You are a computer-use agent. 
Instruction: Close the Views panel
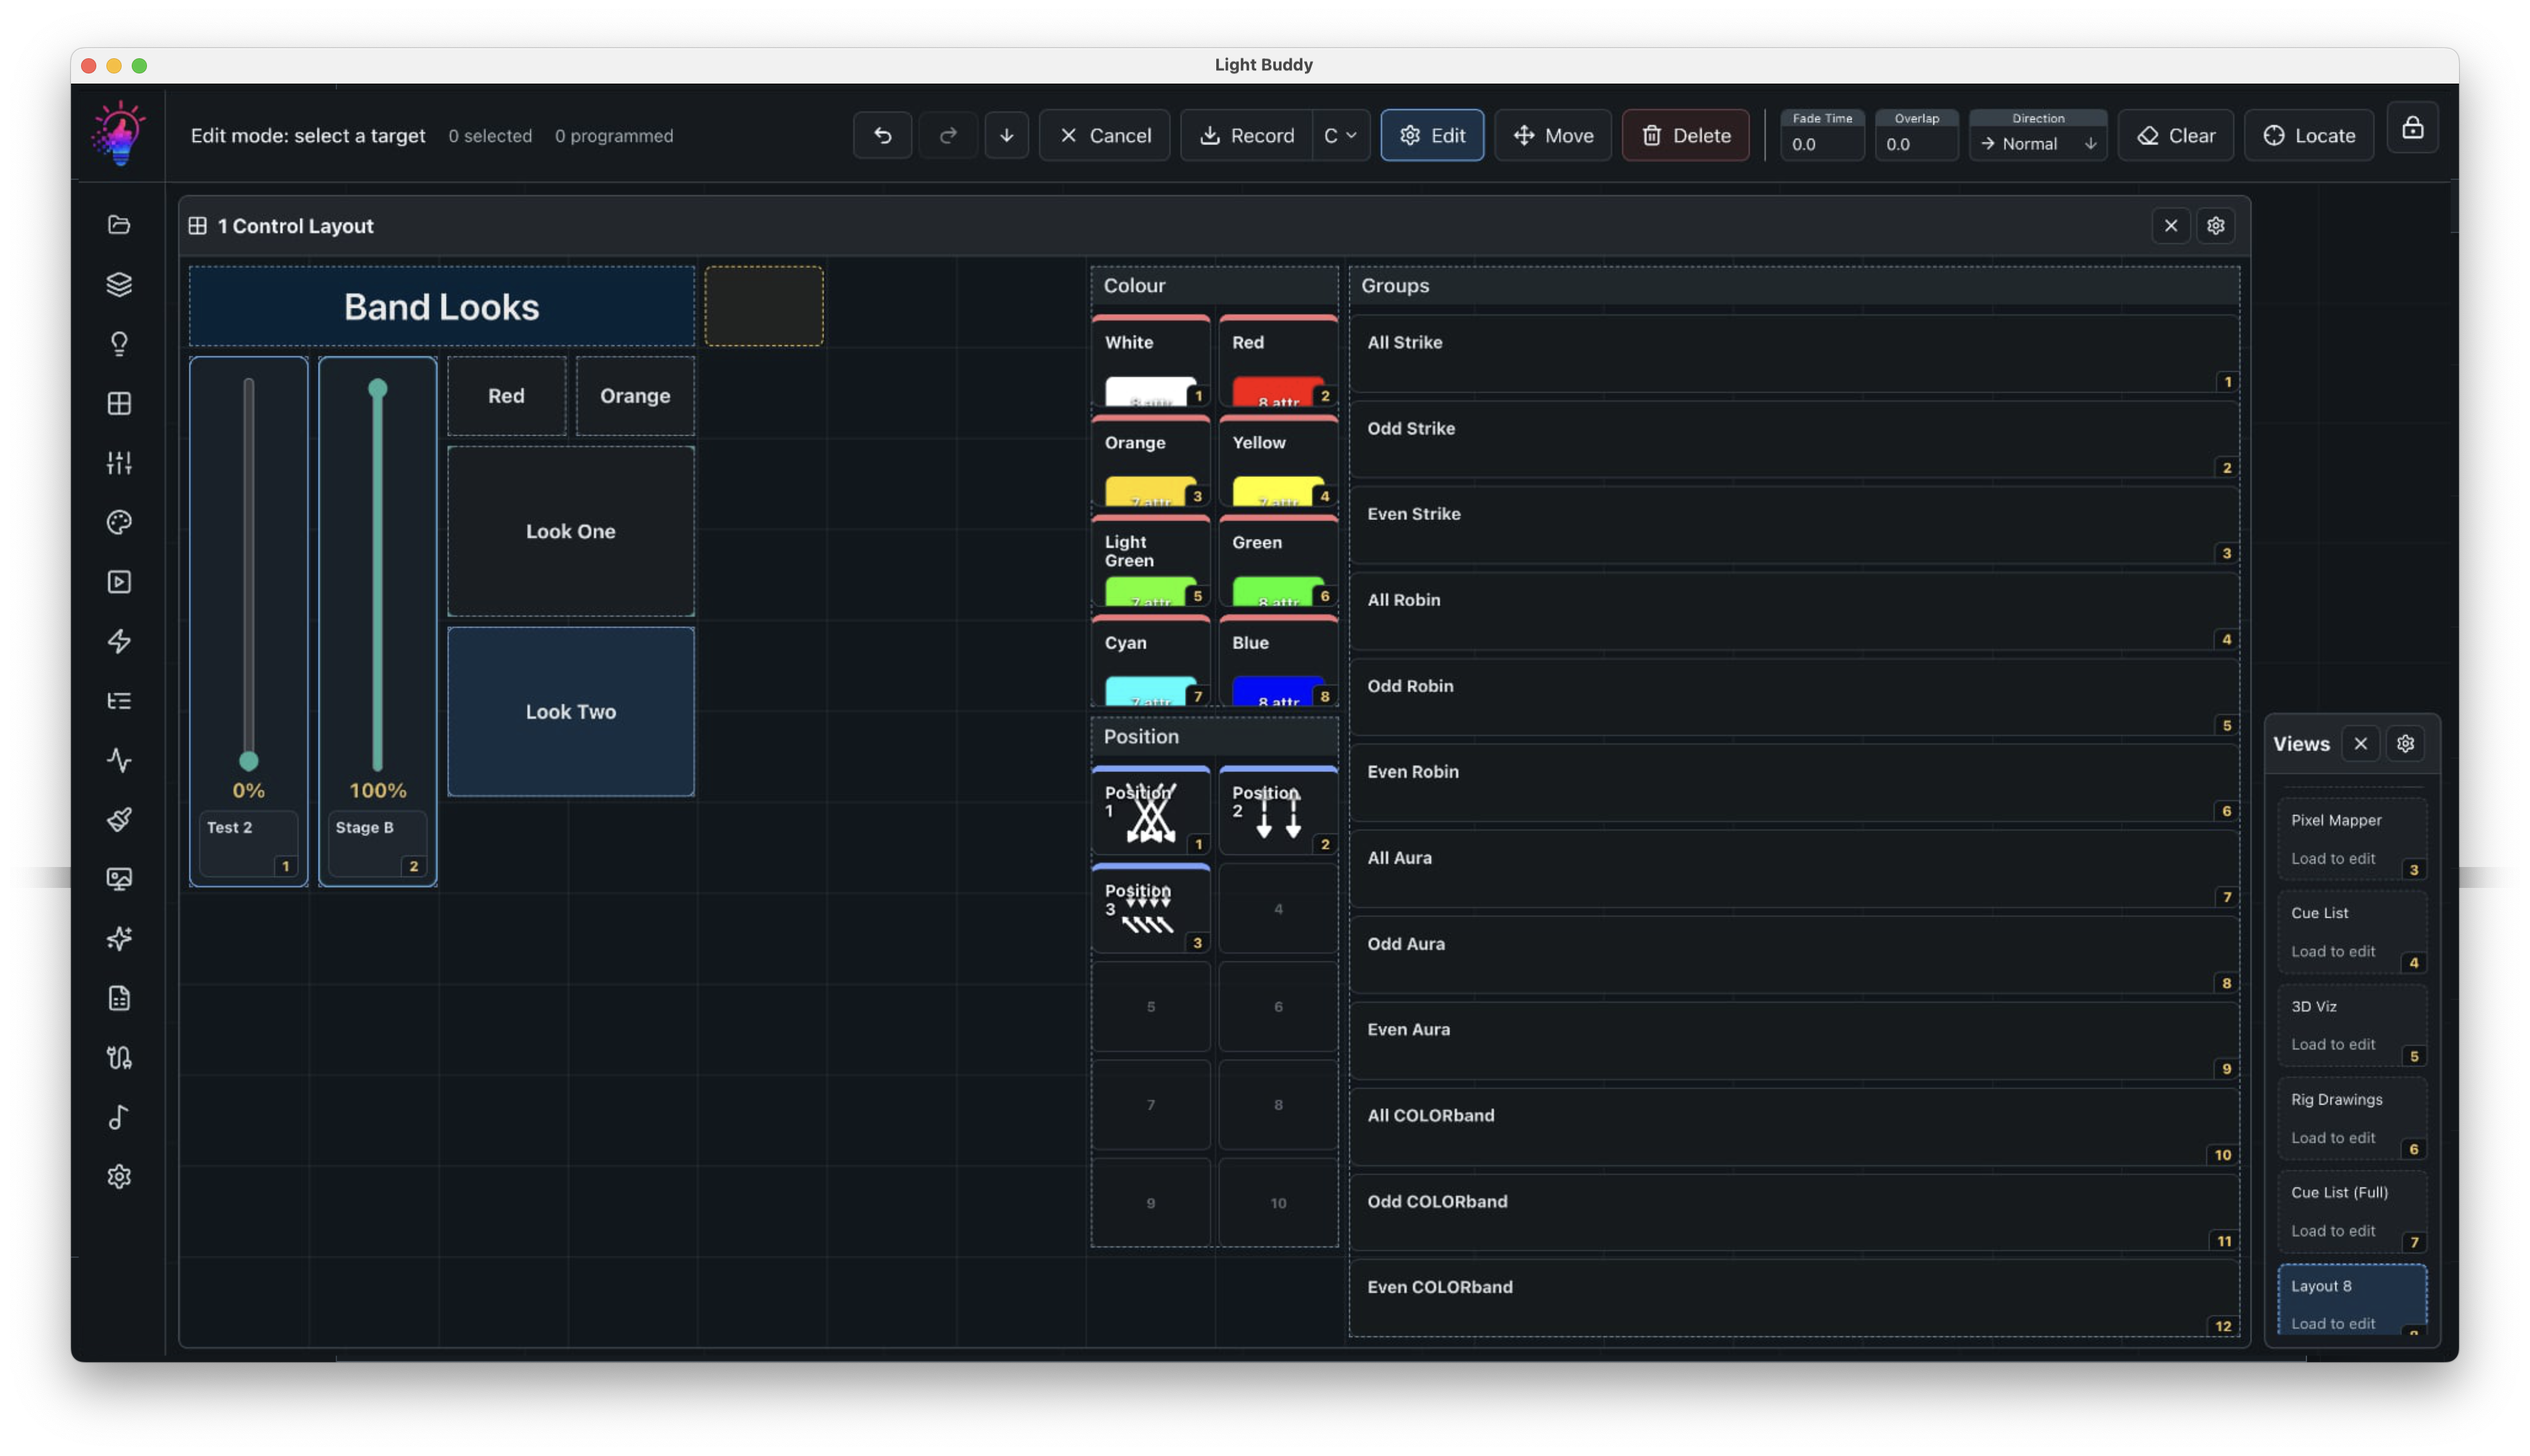pyautogui.click(x=2360, y=744)
